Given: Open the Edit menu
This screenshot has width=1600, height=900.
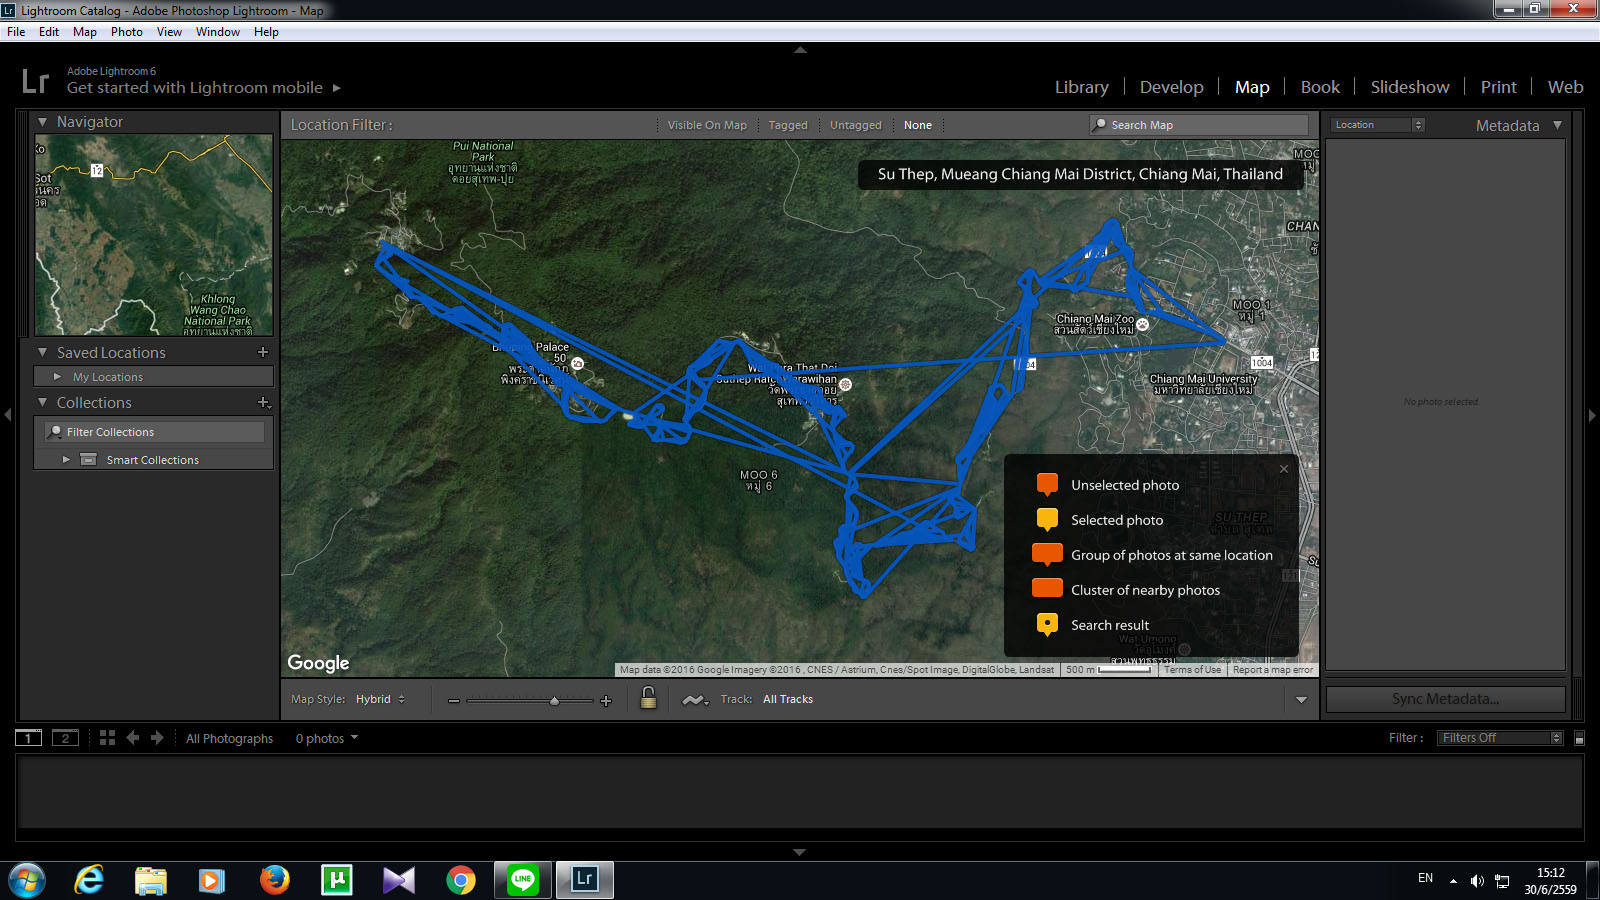Looking at the screenshot, I should tap(49, 32).
